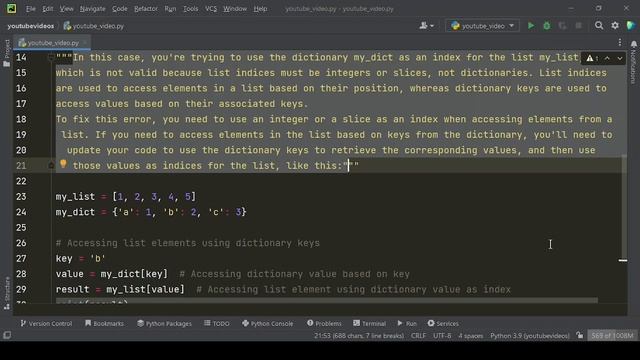
Task: Click the key = 'b' code line
Action: 80,258
